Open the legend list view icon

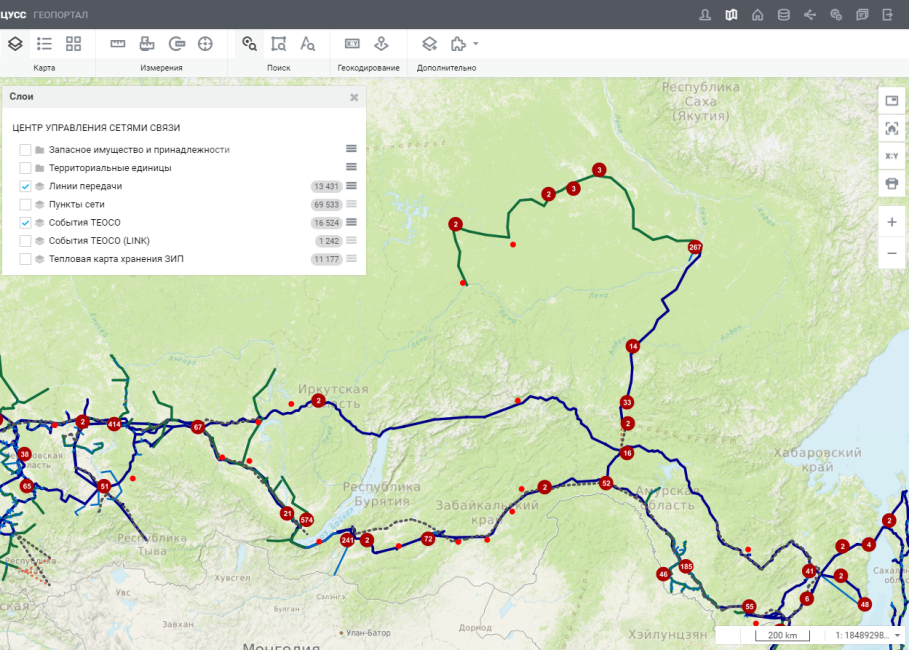[x=44, y=44]
